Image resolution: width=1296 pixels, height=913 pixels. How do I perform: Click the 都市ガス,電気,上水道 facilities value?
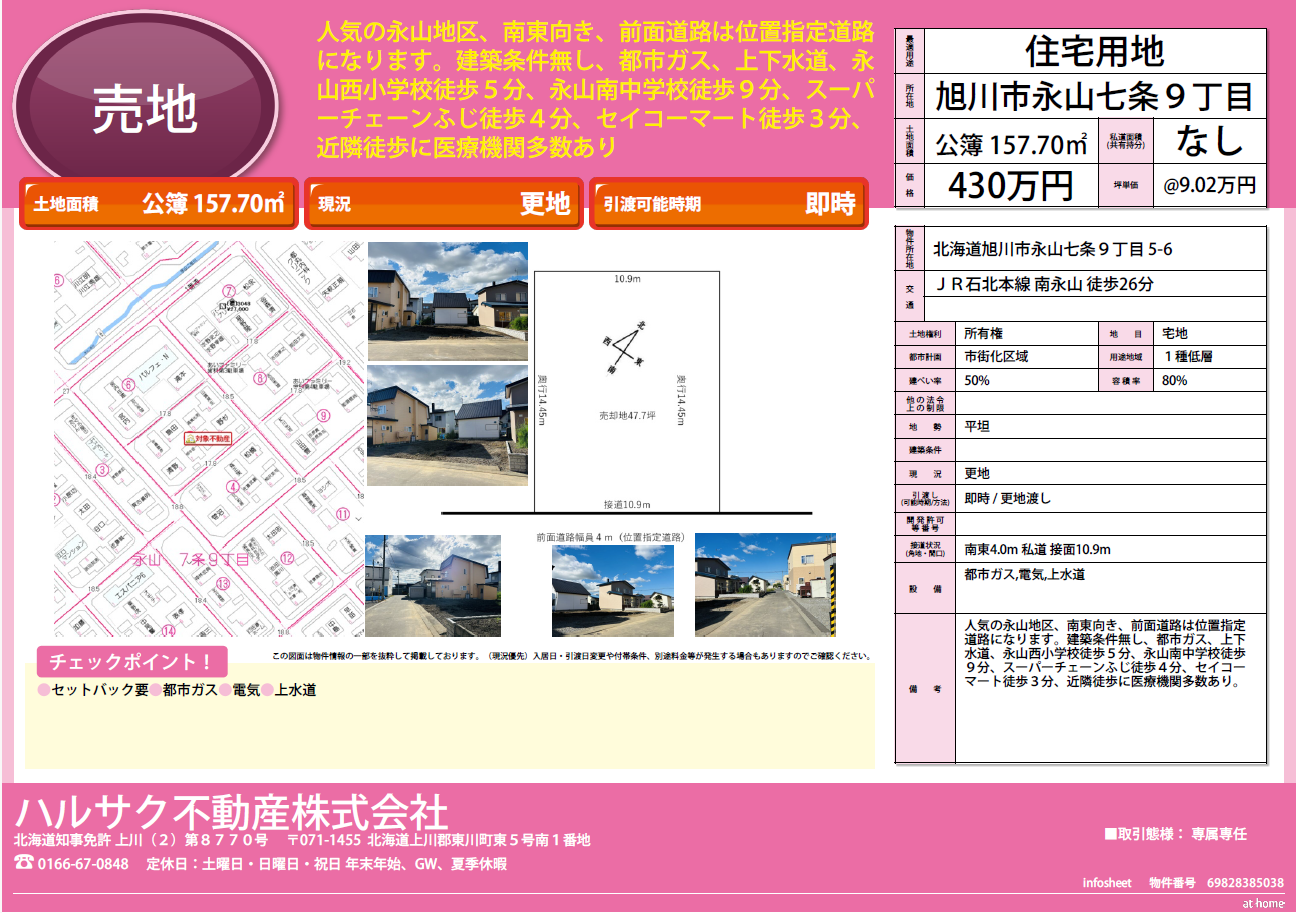1024,575
